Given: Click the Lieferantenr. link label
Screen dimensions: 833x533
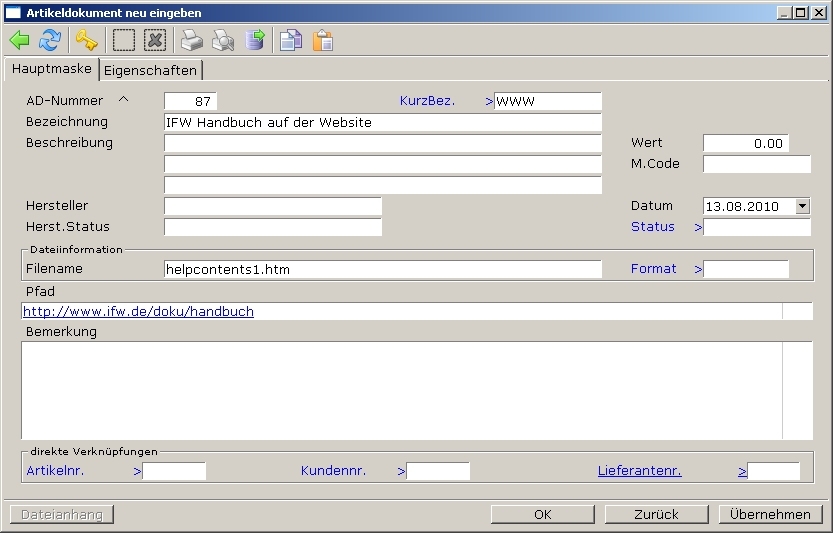Looking at the screenshot, I should [x=639, y=470].
